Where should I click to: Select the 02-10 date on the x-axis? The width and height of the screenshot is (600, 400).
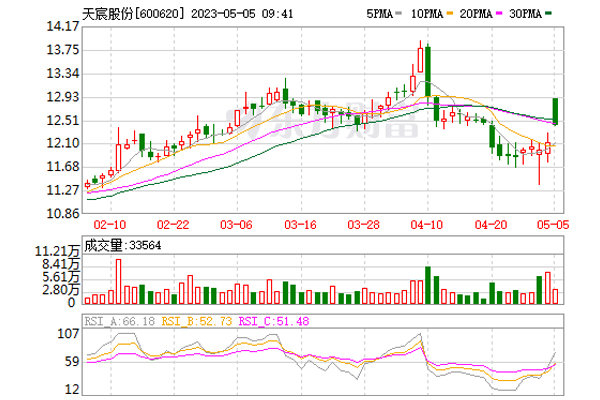pos(110,227)
